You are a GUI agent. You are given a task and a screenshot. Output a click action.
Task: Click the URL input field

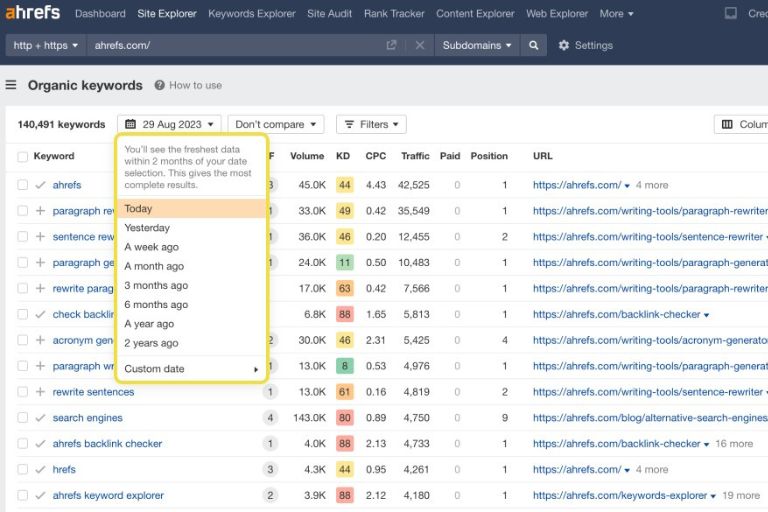235,45
